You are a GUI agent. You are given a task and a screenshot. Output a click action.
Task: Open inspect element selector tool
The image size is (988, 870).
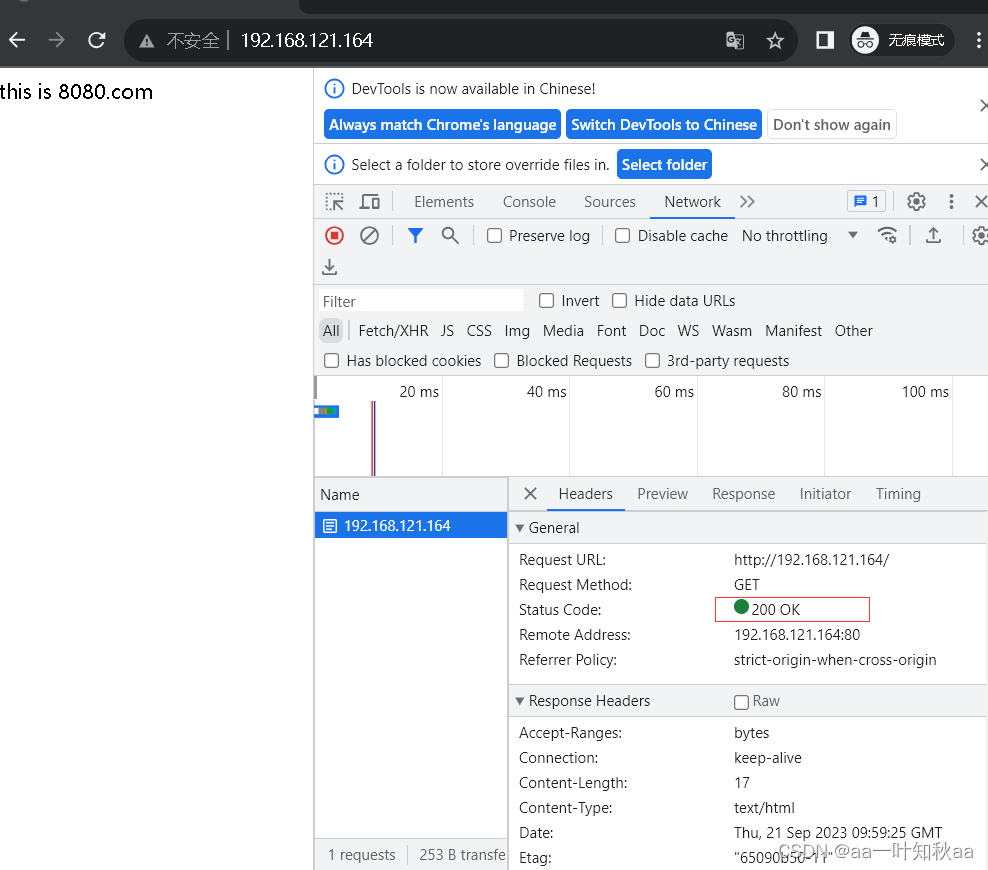pos(335,202)
